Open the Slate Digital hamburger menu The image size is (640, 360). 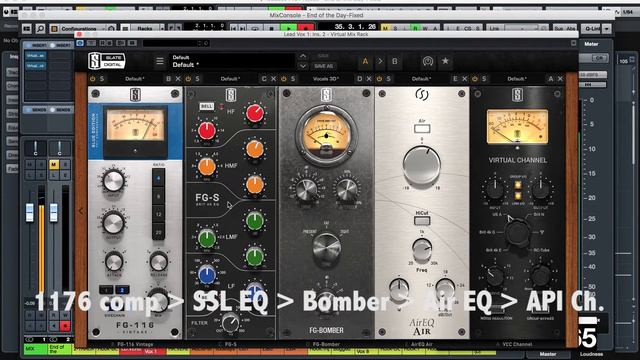pyautogui.click(x=160, y=61)
